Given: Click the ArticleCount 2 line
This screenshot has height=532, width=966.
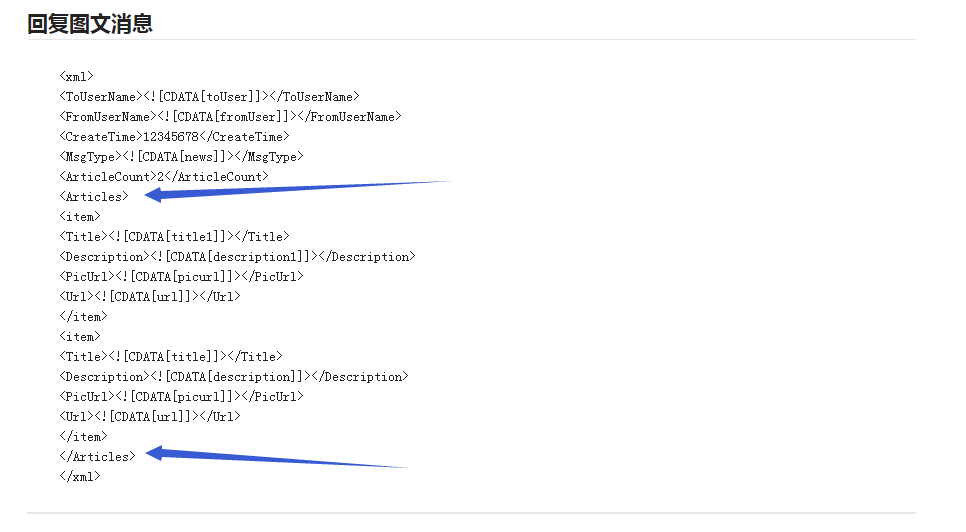Looking at the screenshot, I should pos(164,177).
